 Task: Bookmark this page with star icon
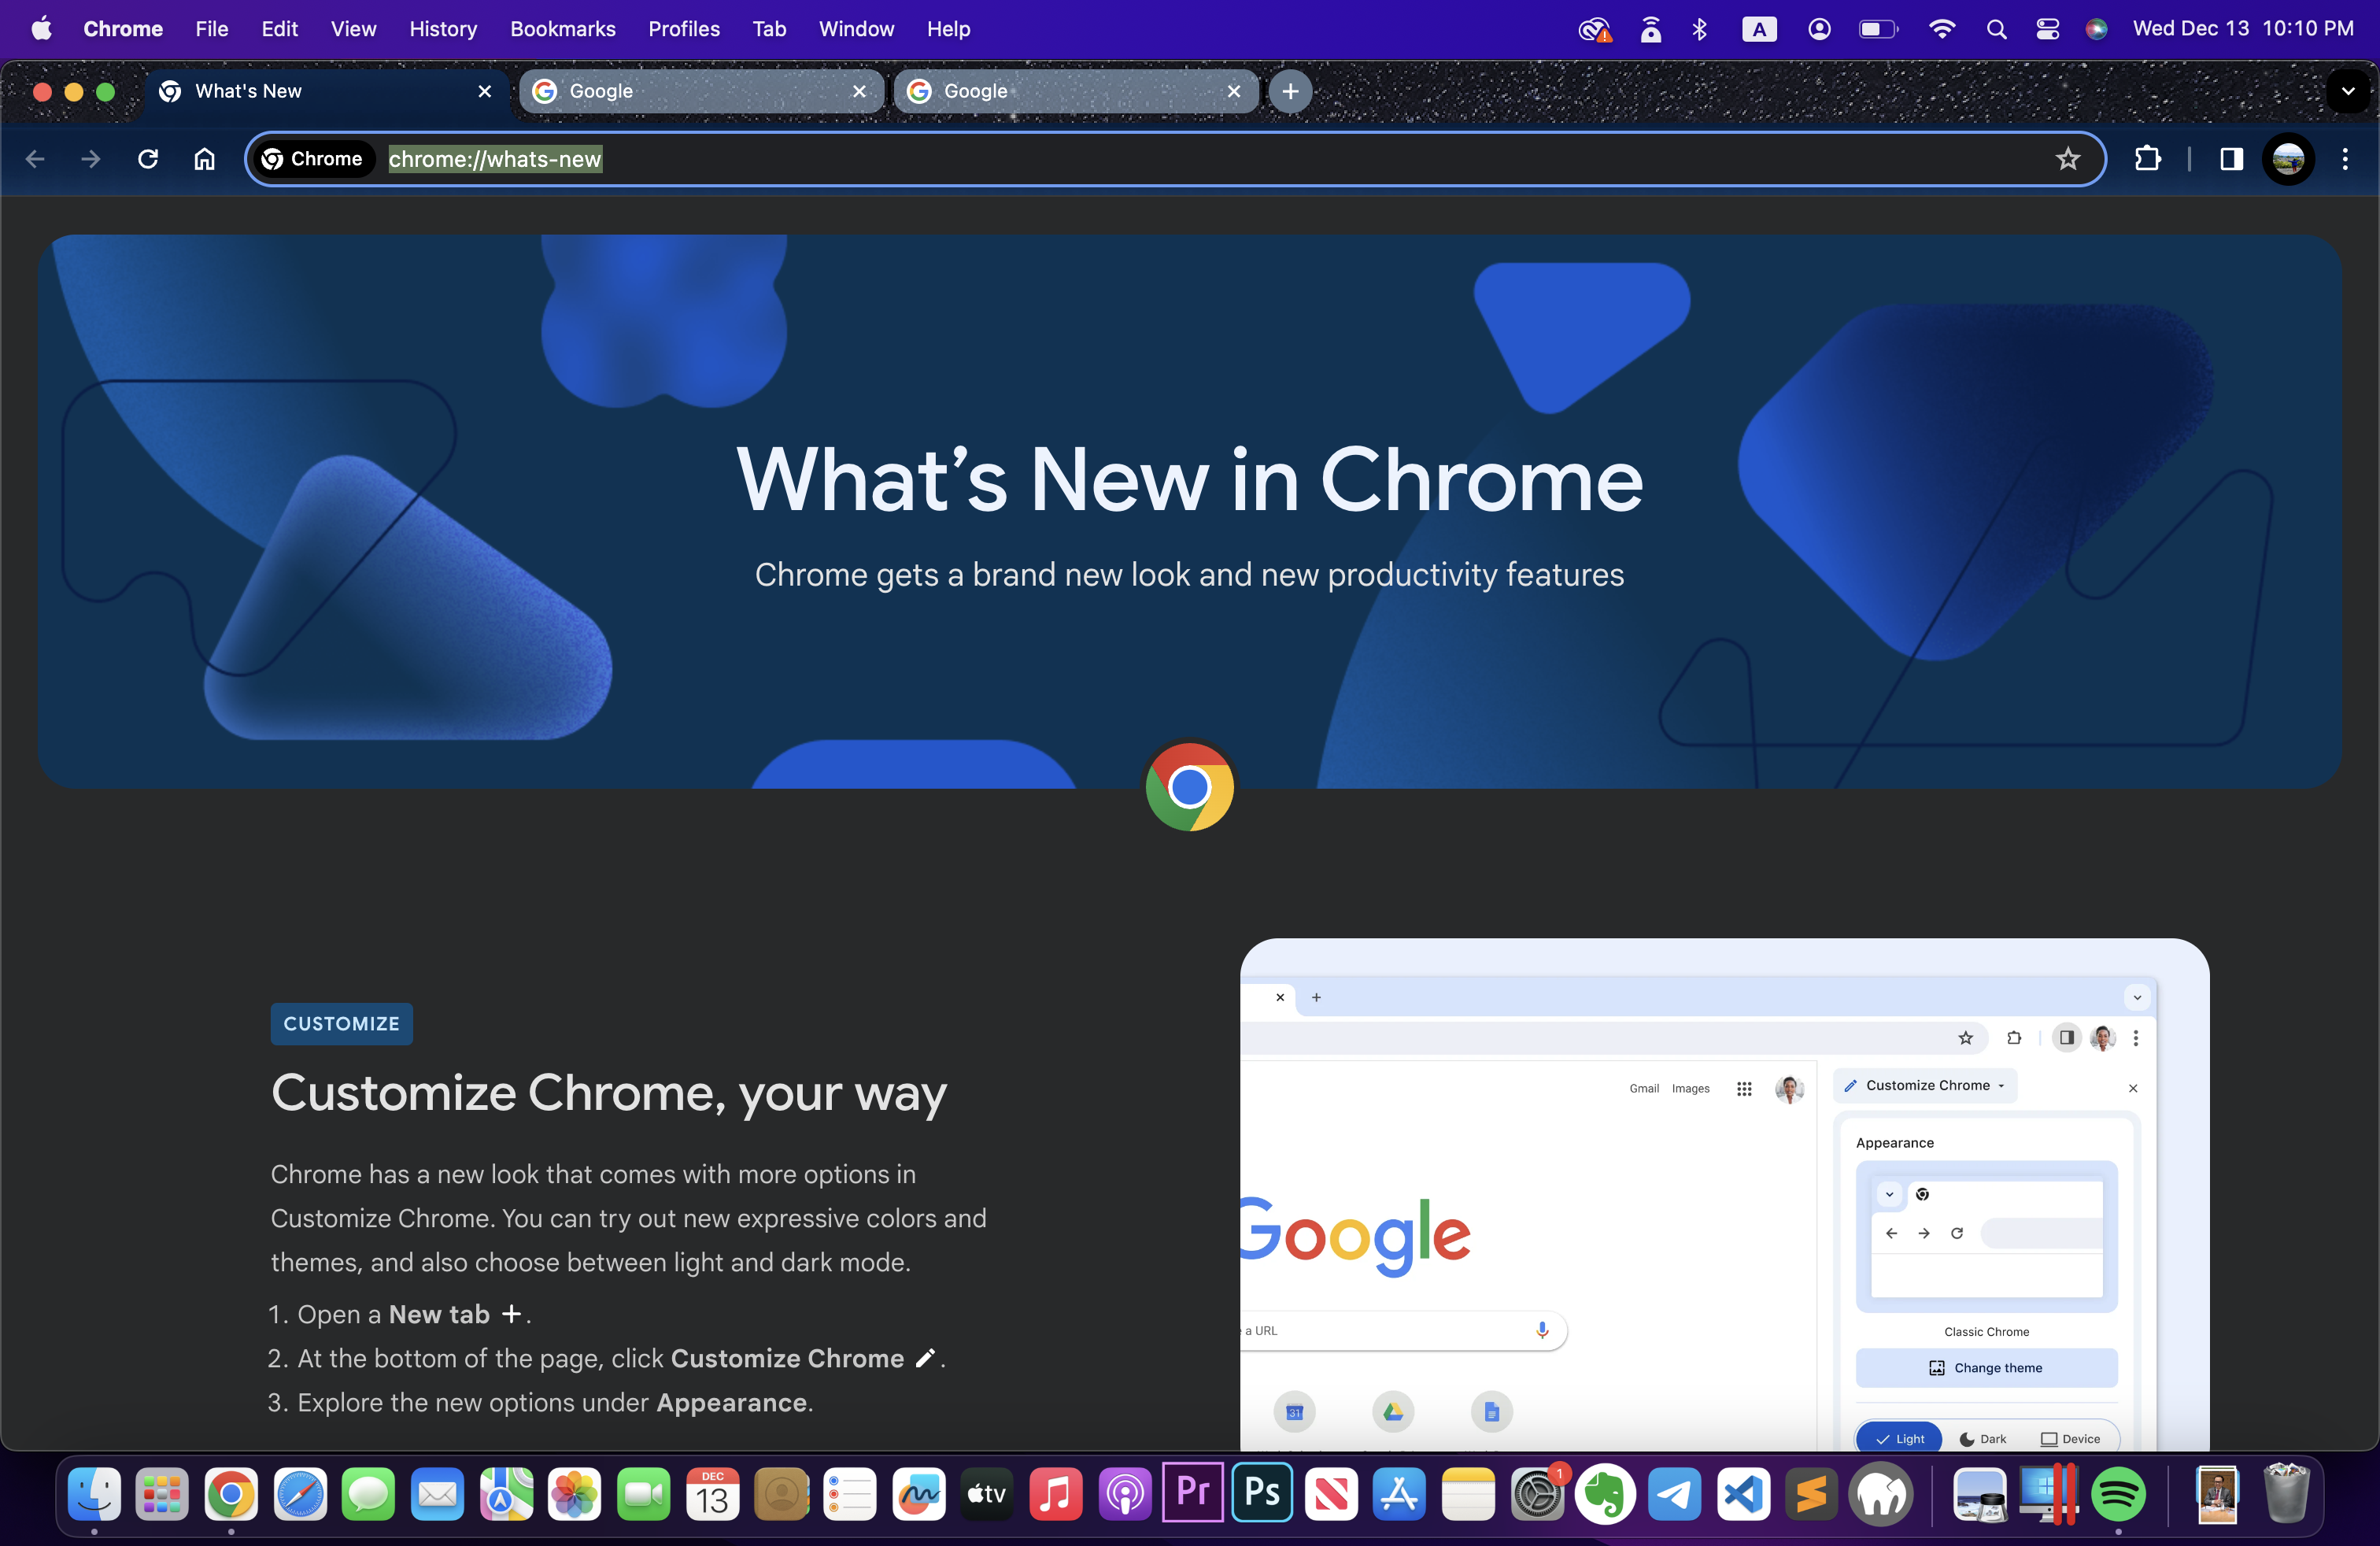2067,159
